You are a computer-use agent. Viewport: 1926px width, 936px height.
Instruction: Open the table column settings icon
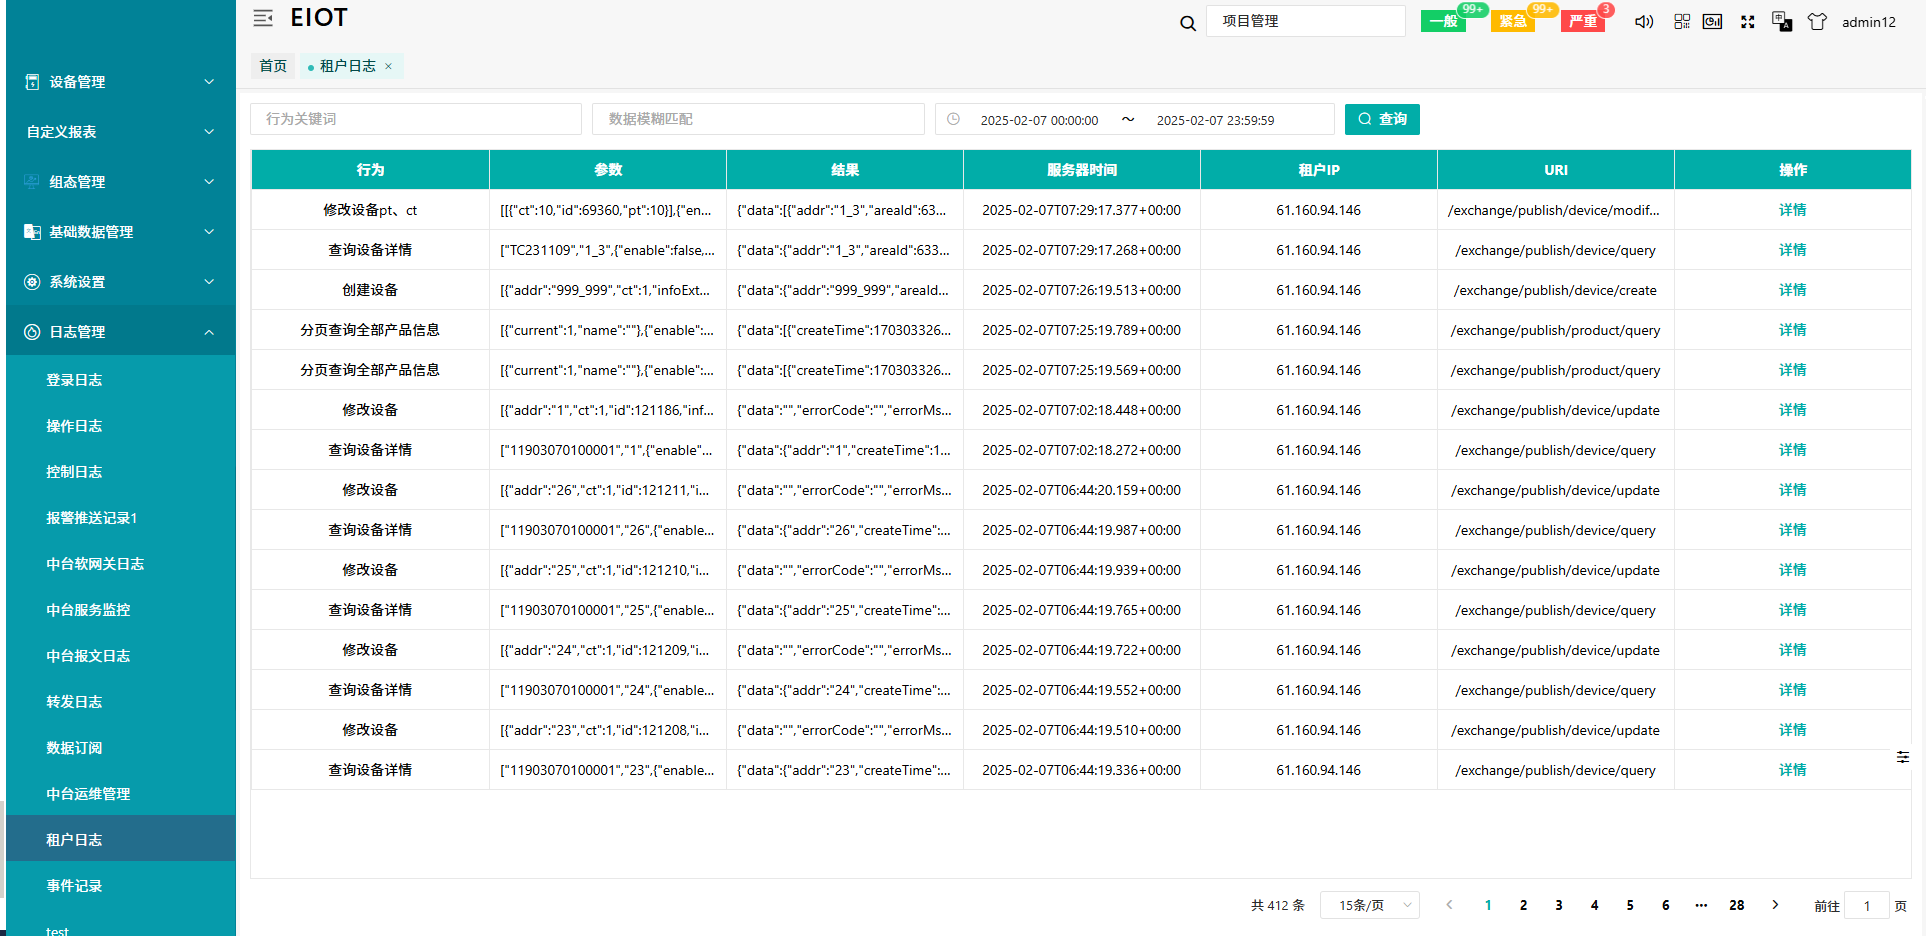(1902, 757)
